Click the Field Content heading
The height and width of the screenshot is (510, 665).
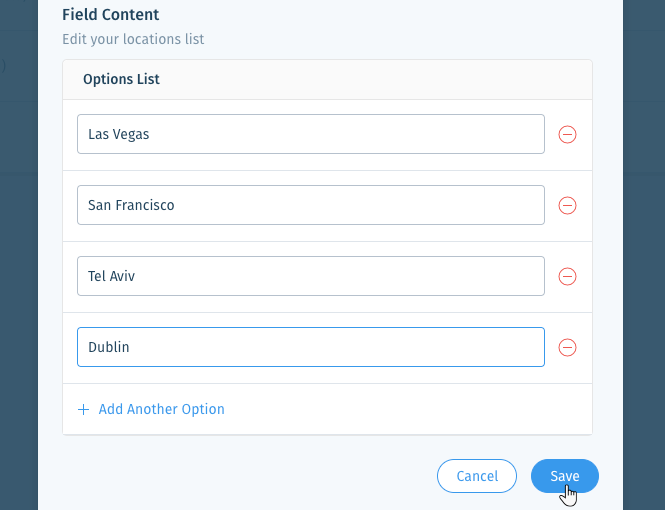(x=111, y=14)
